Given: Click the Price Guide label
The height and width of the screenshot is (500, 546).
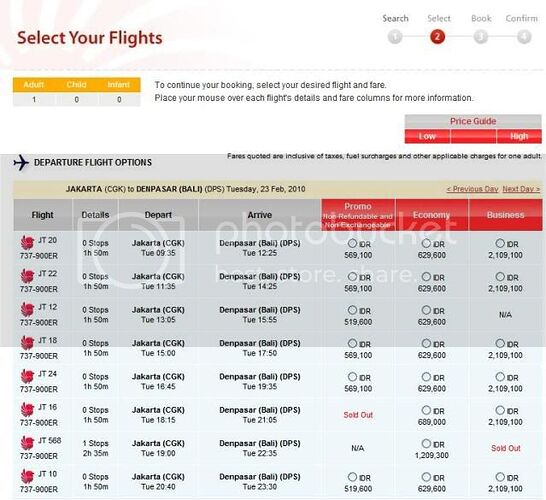Looking at the screenshot, I should pyautogui.click(x=473, y=121).
